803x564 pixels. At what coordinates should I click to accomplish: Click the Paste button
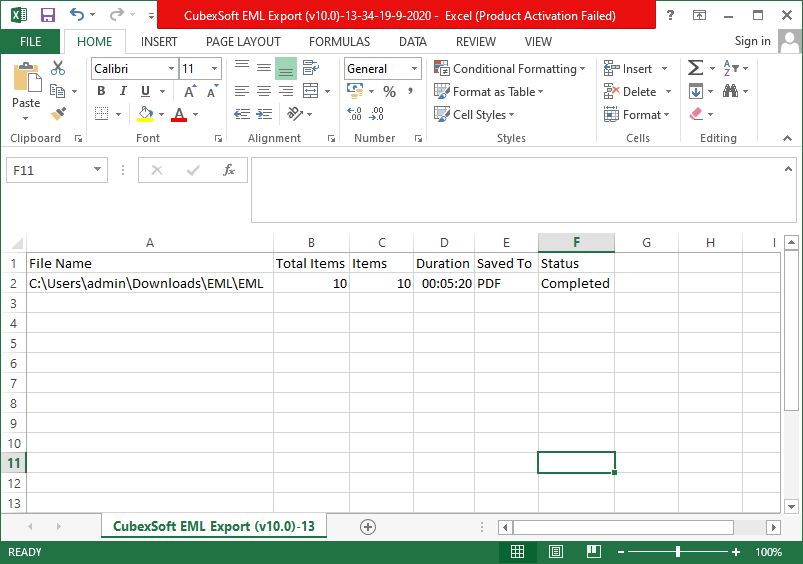(26, 88)
